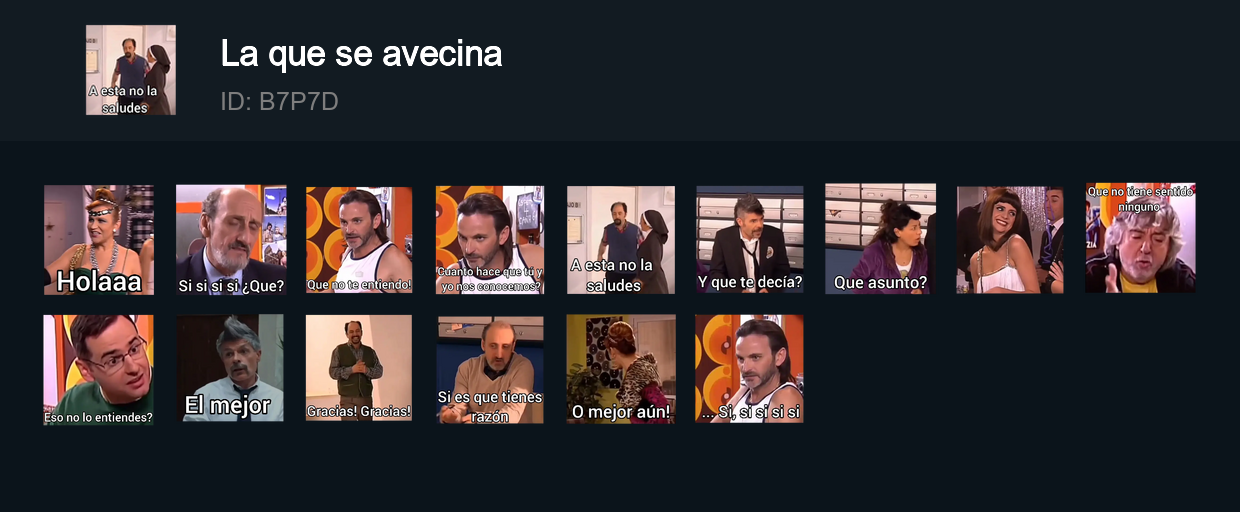Choose the '... Si, si si si si' sticker

tap(750, 369)
